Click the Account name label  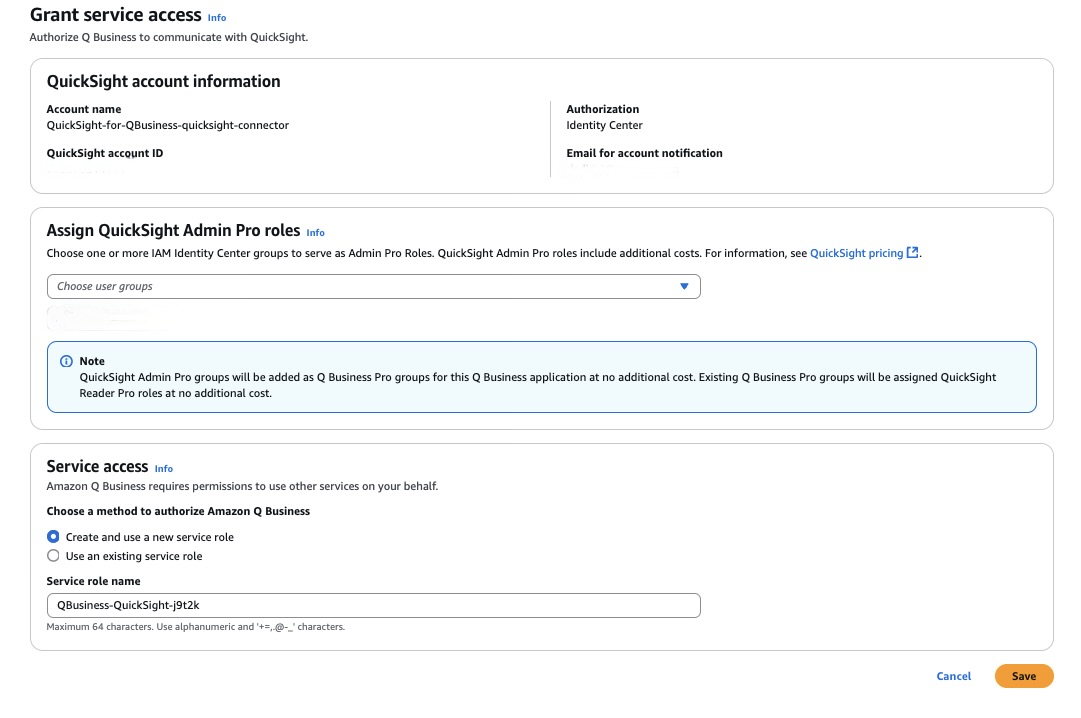pos(83,109)
